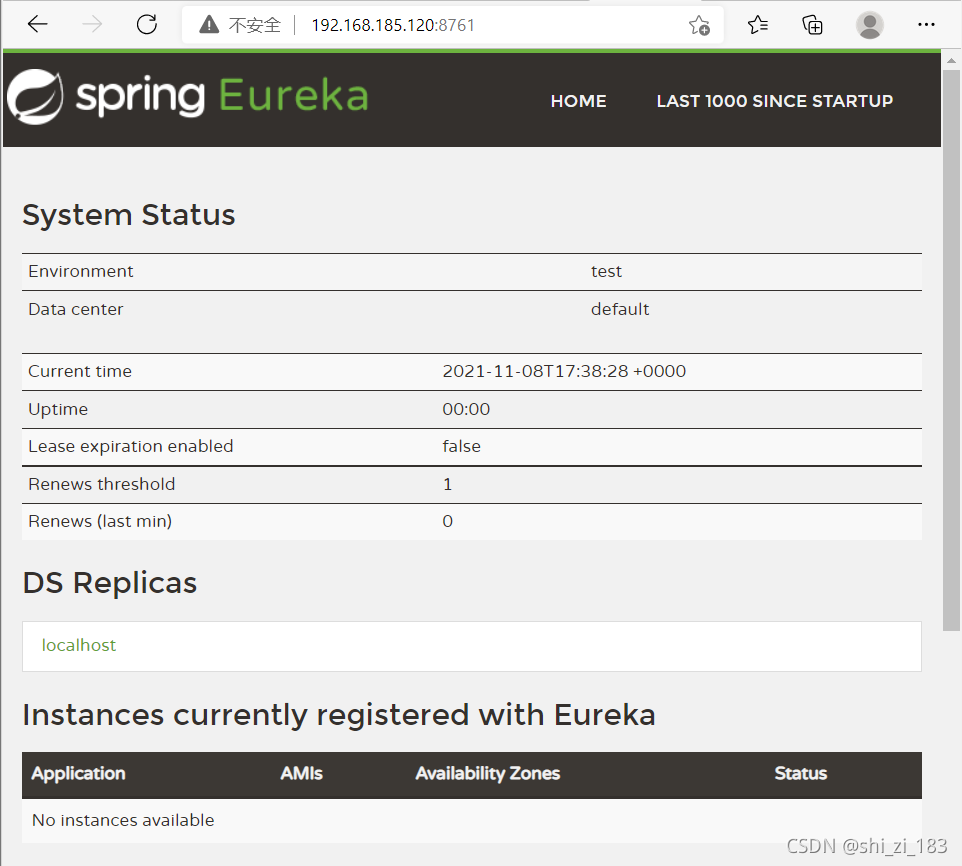Click 'Instances currently registered with Eureka' heading
Image resolution: width=962 pixels, height=866 pixels.
click(x=339, y=715)
